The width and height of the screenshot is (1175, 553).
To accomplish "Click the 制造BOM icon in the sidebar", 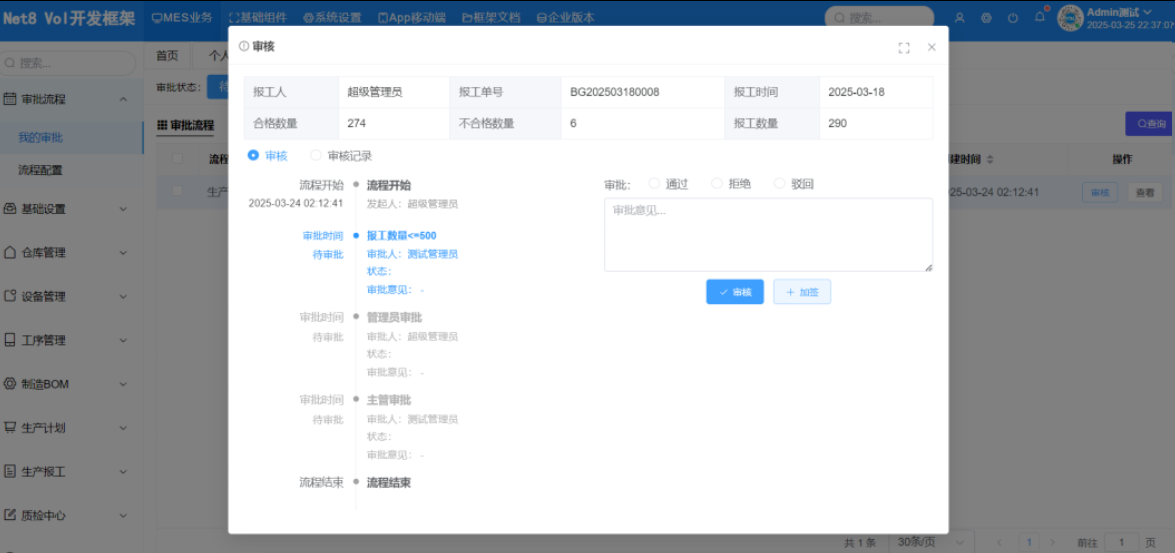I will click(10, 384).
